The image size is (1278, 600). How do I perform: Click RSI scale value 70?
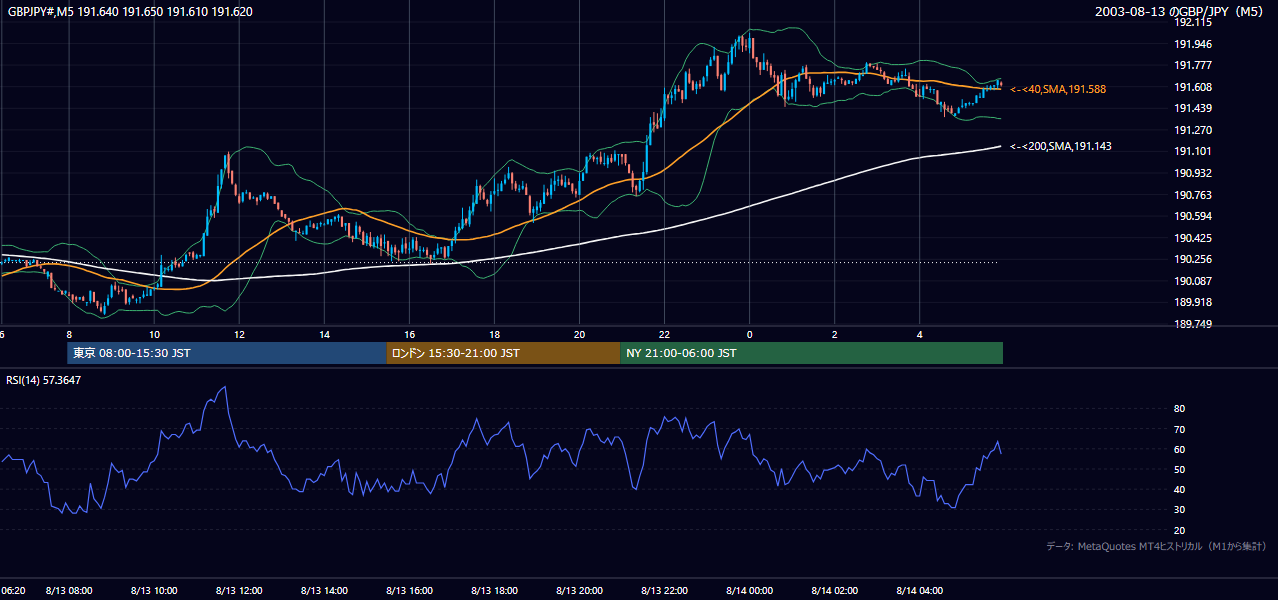[1179, 429]
